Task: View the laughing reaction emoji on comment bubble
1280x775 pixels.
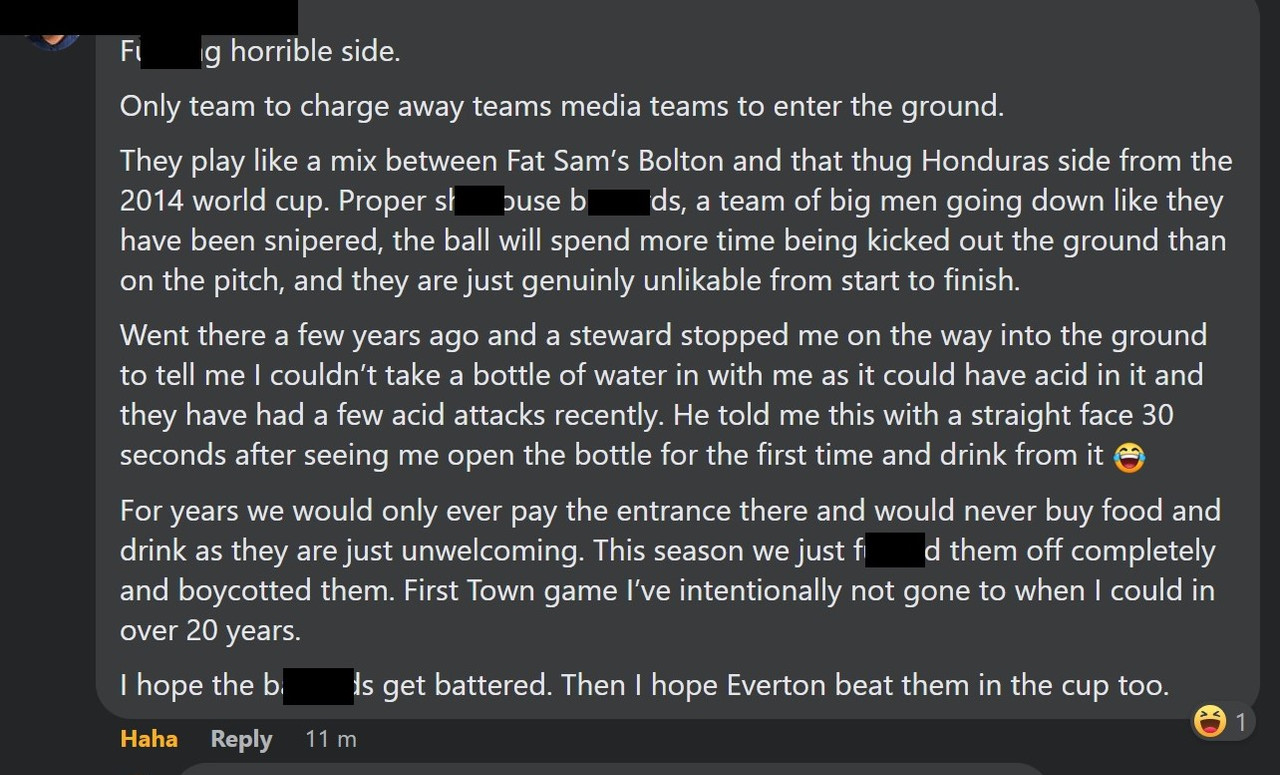Action: click(x=1209, y=721)
